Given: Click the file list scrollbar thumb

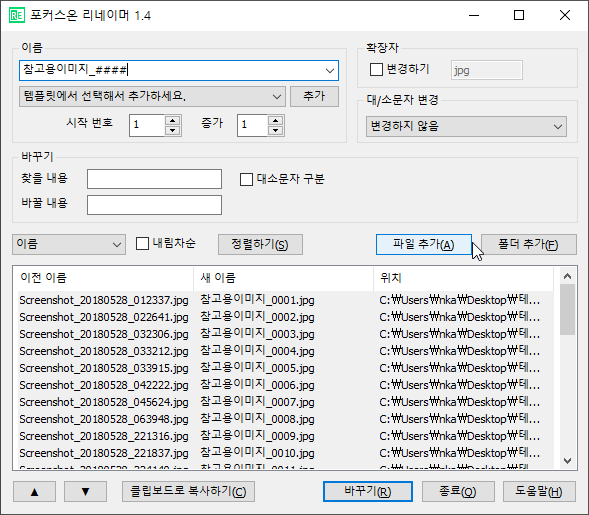Looking at the screenshot, I should [x=568, y=310].
